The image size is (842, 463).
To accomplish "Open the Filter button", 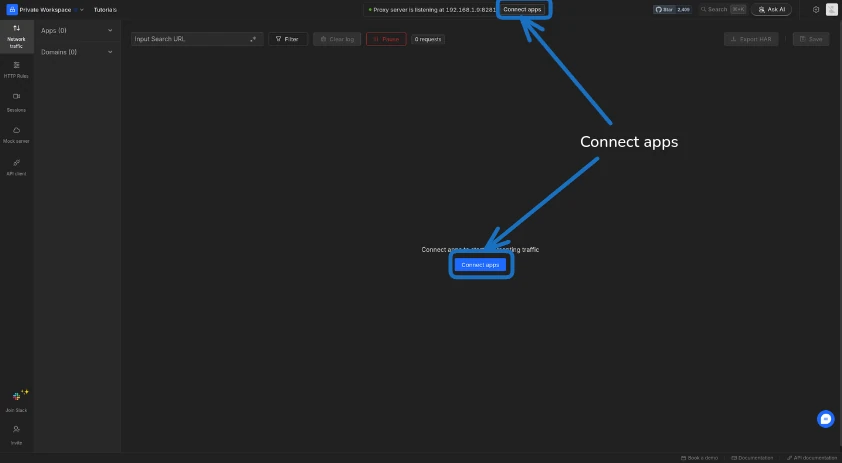I will coord(288,39).
